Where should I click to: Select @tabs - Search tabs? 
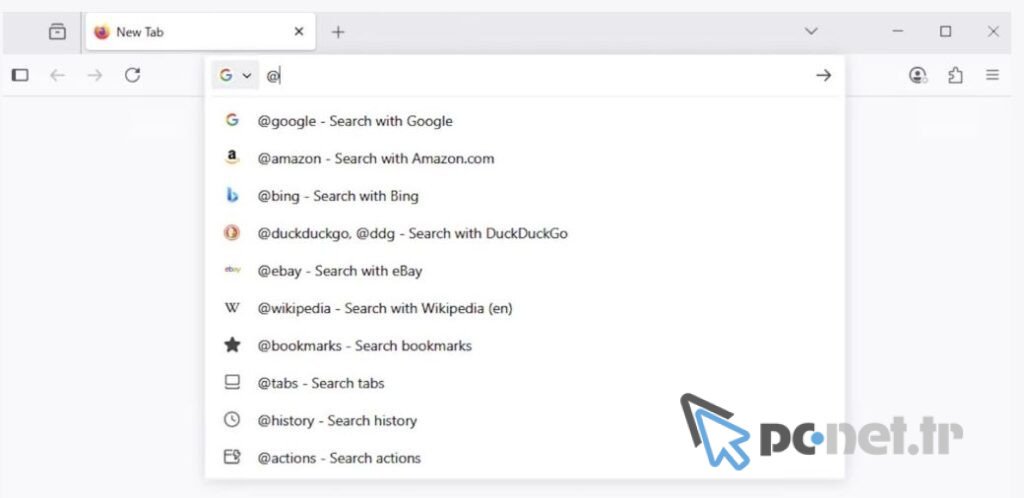(x=524, y=383)
